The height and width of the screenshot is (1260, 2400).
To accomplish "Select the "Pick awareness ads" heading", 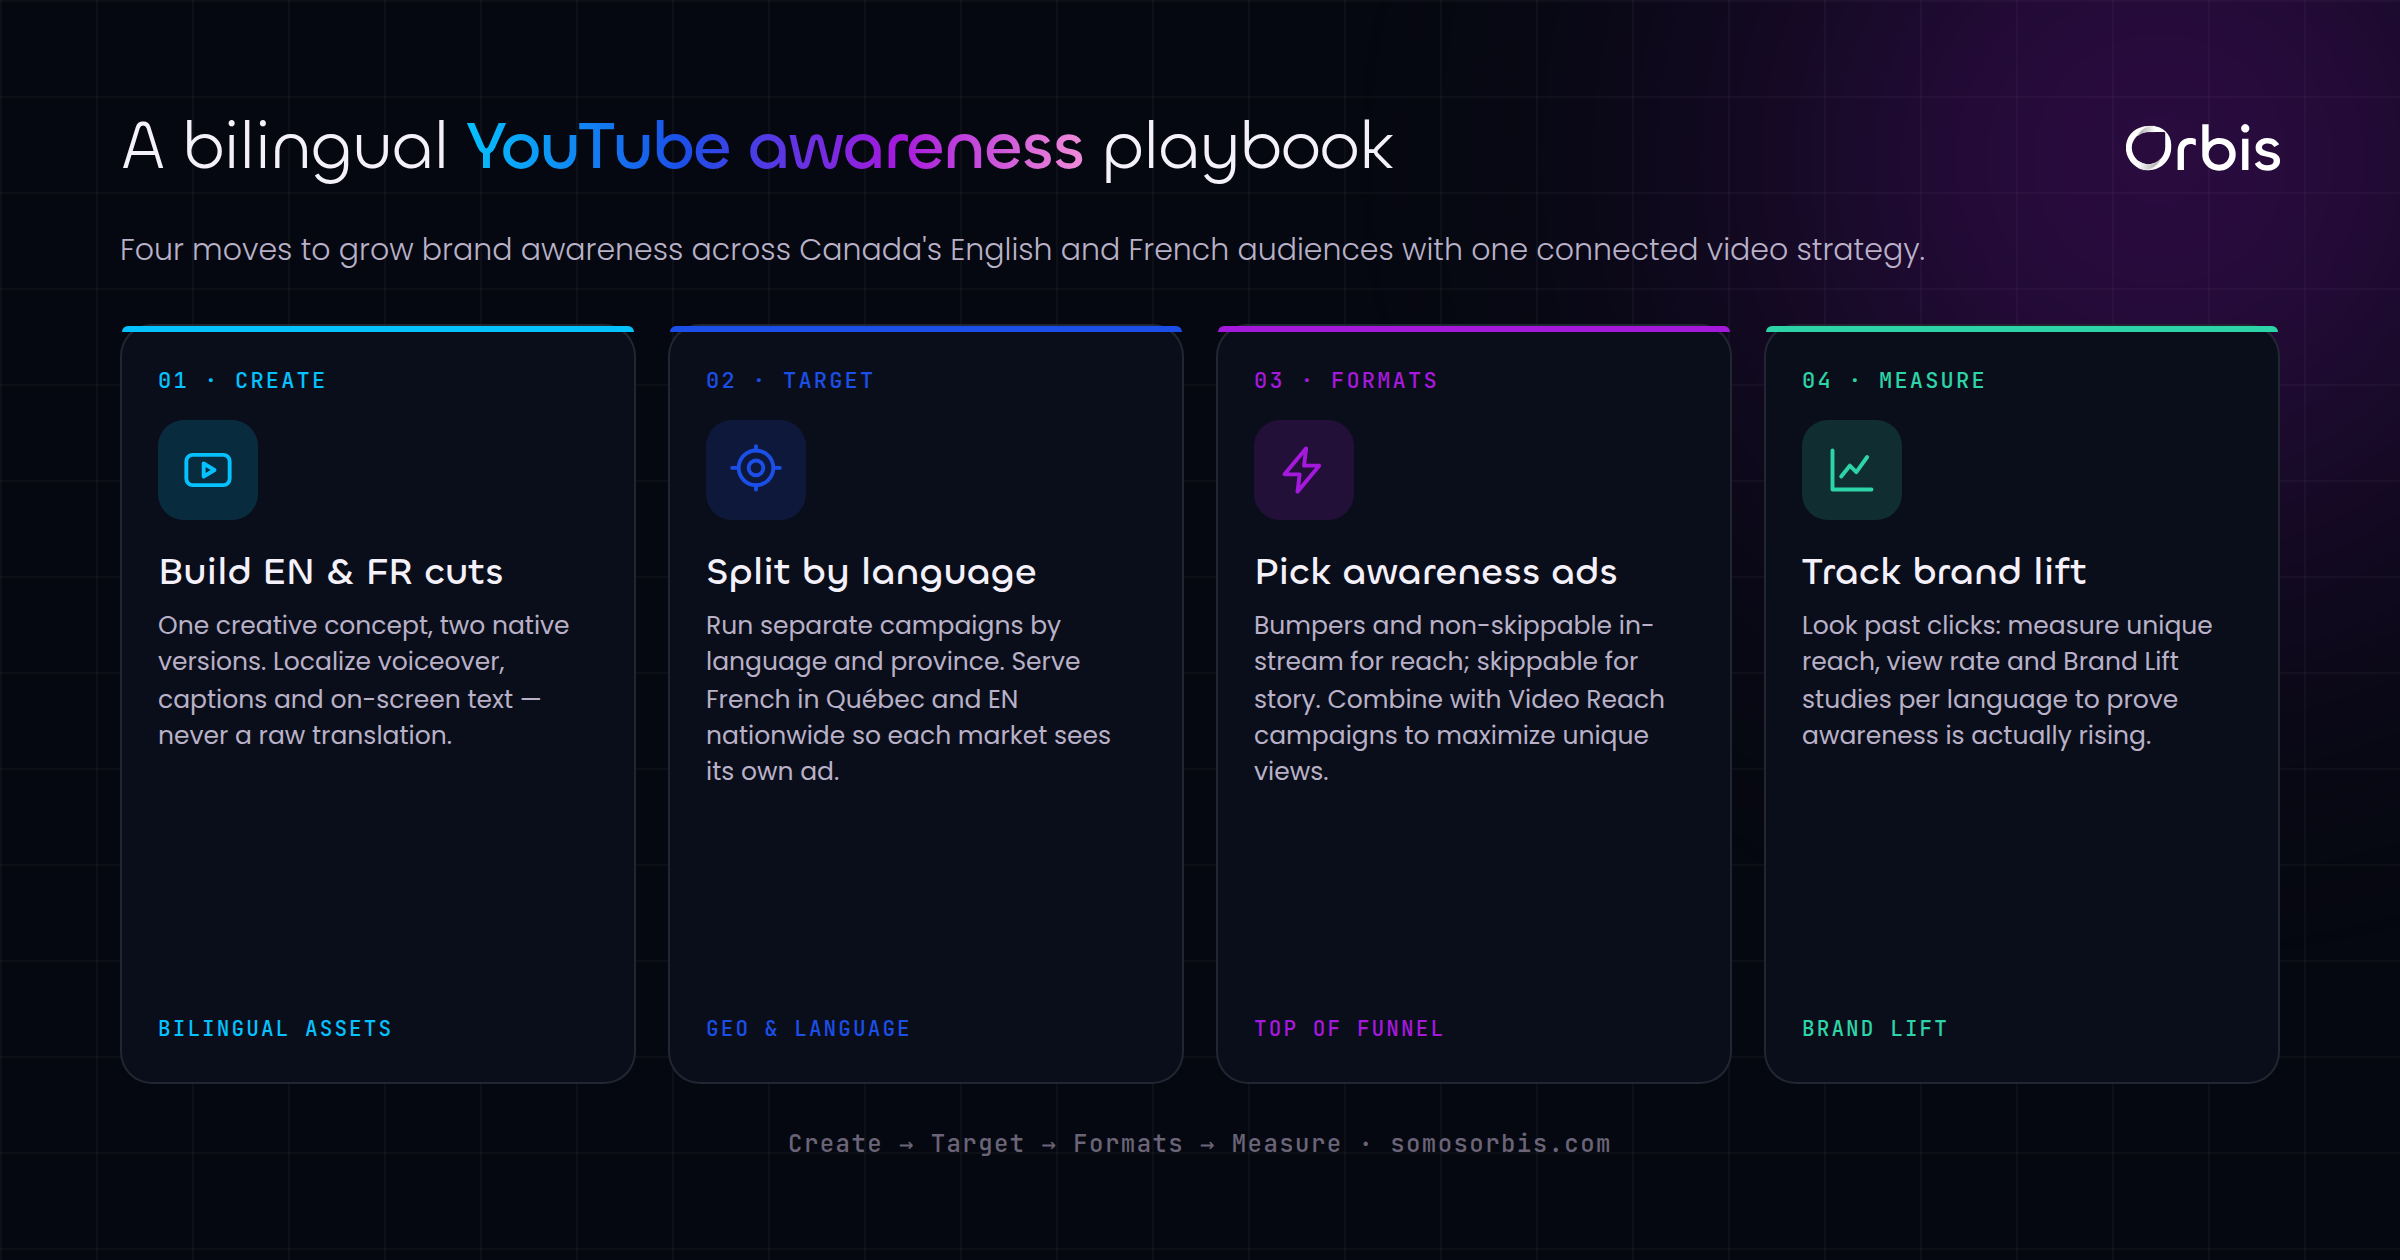I will (x=1436, y=572).
